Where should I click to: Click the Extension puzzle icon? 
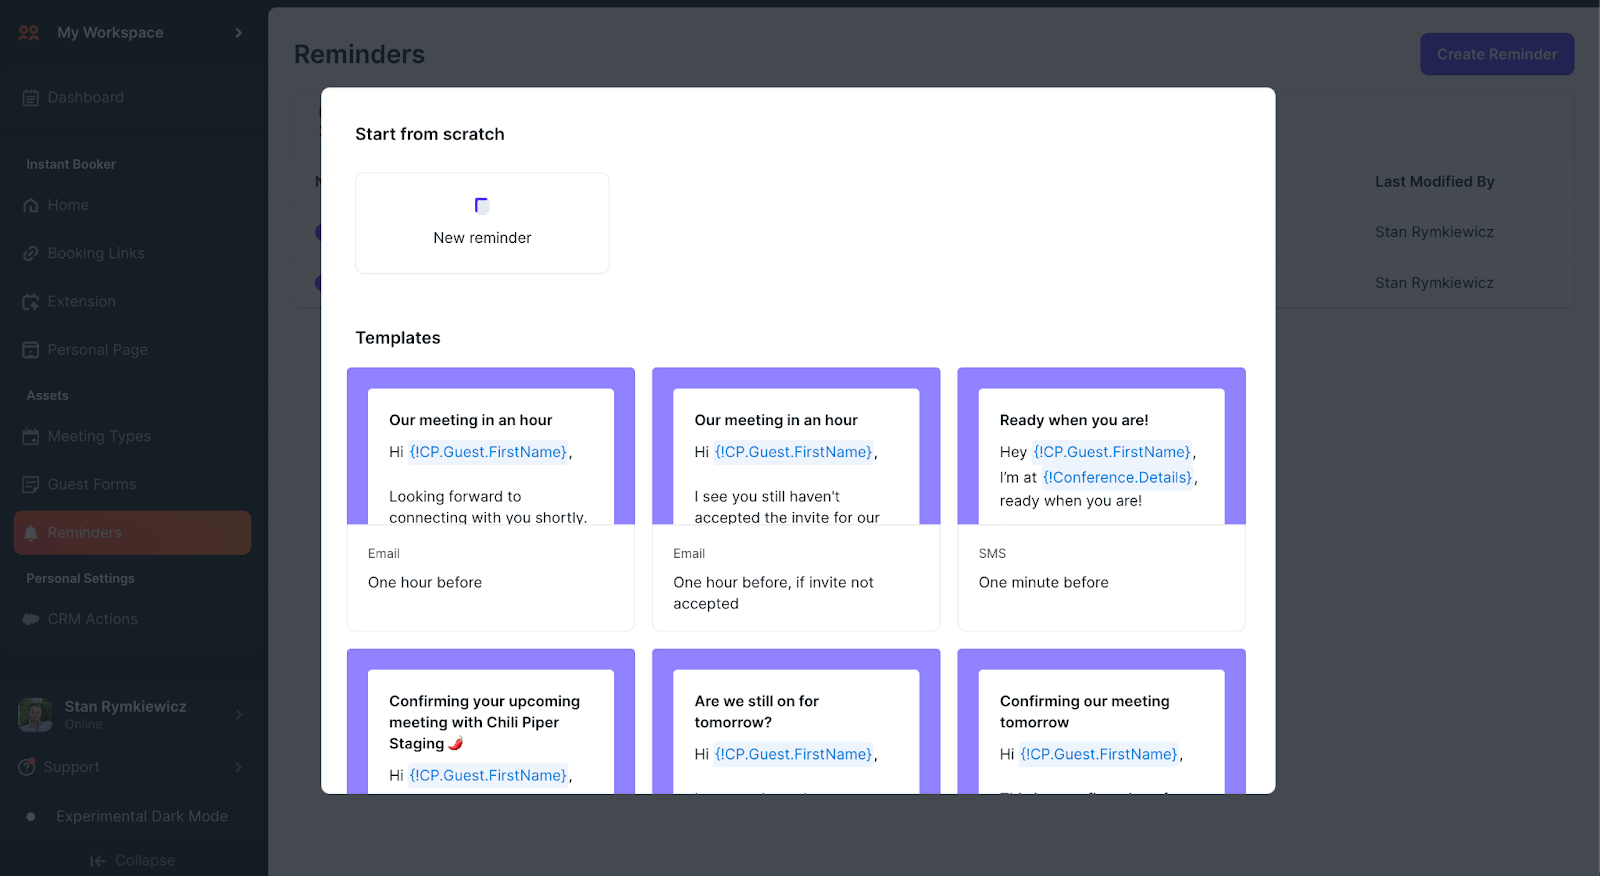31,302
